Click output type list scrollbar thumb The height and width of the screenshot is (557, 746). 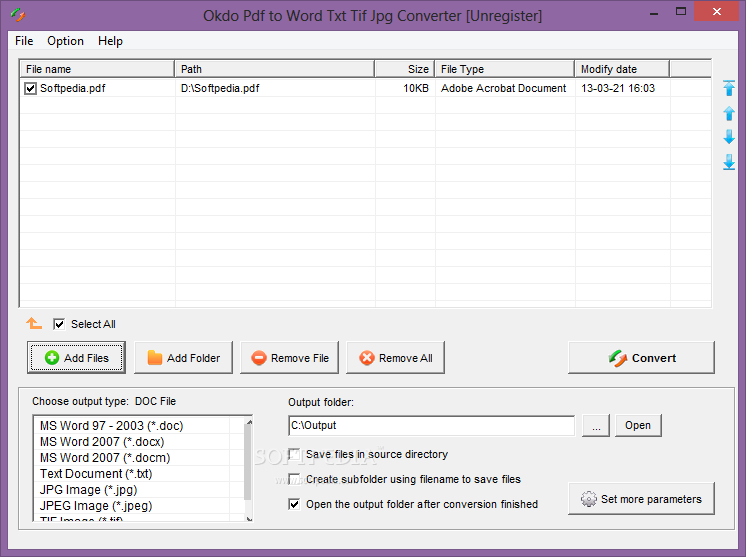[248, 462]
